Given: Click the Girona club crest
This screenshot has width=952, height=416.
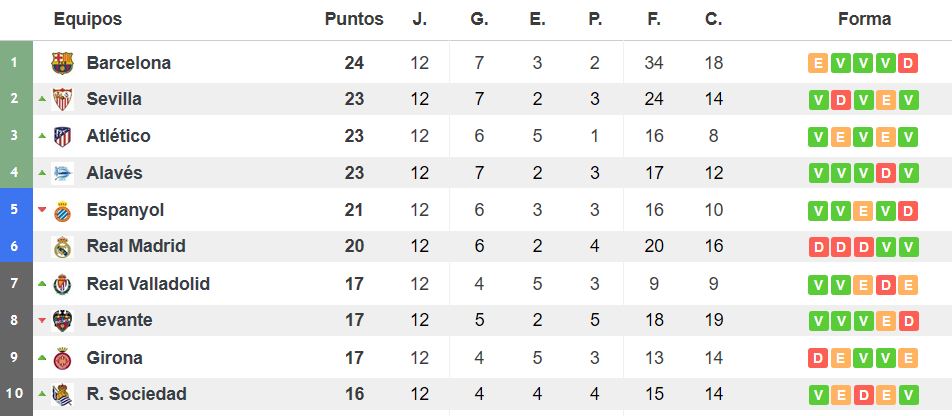Looking at the screenshot, I should (x=63, y=358).
